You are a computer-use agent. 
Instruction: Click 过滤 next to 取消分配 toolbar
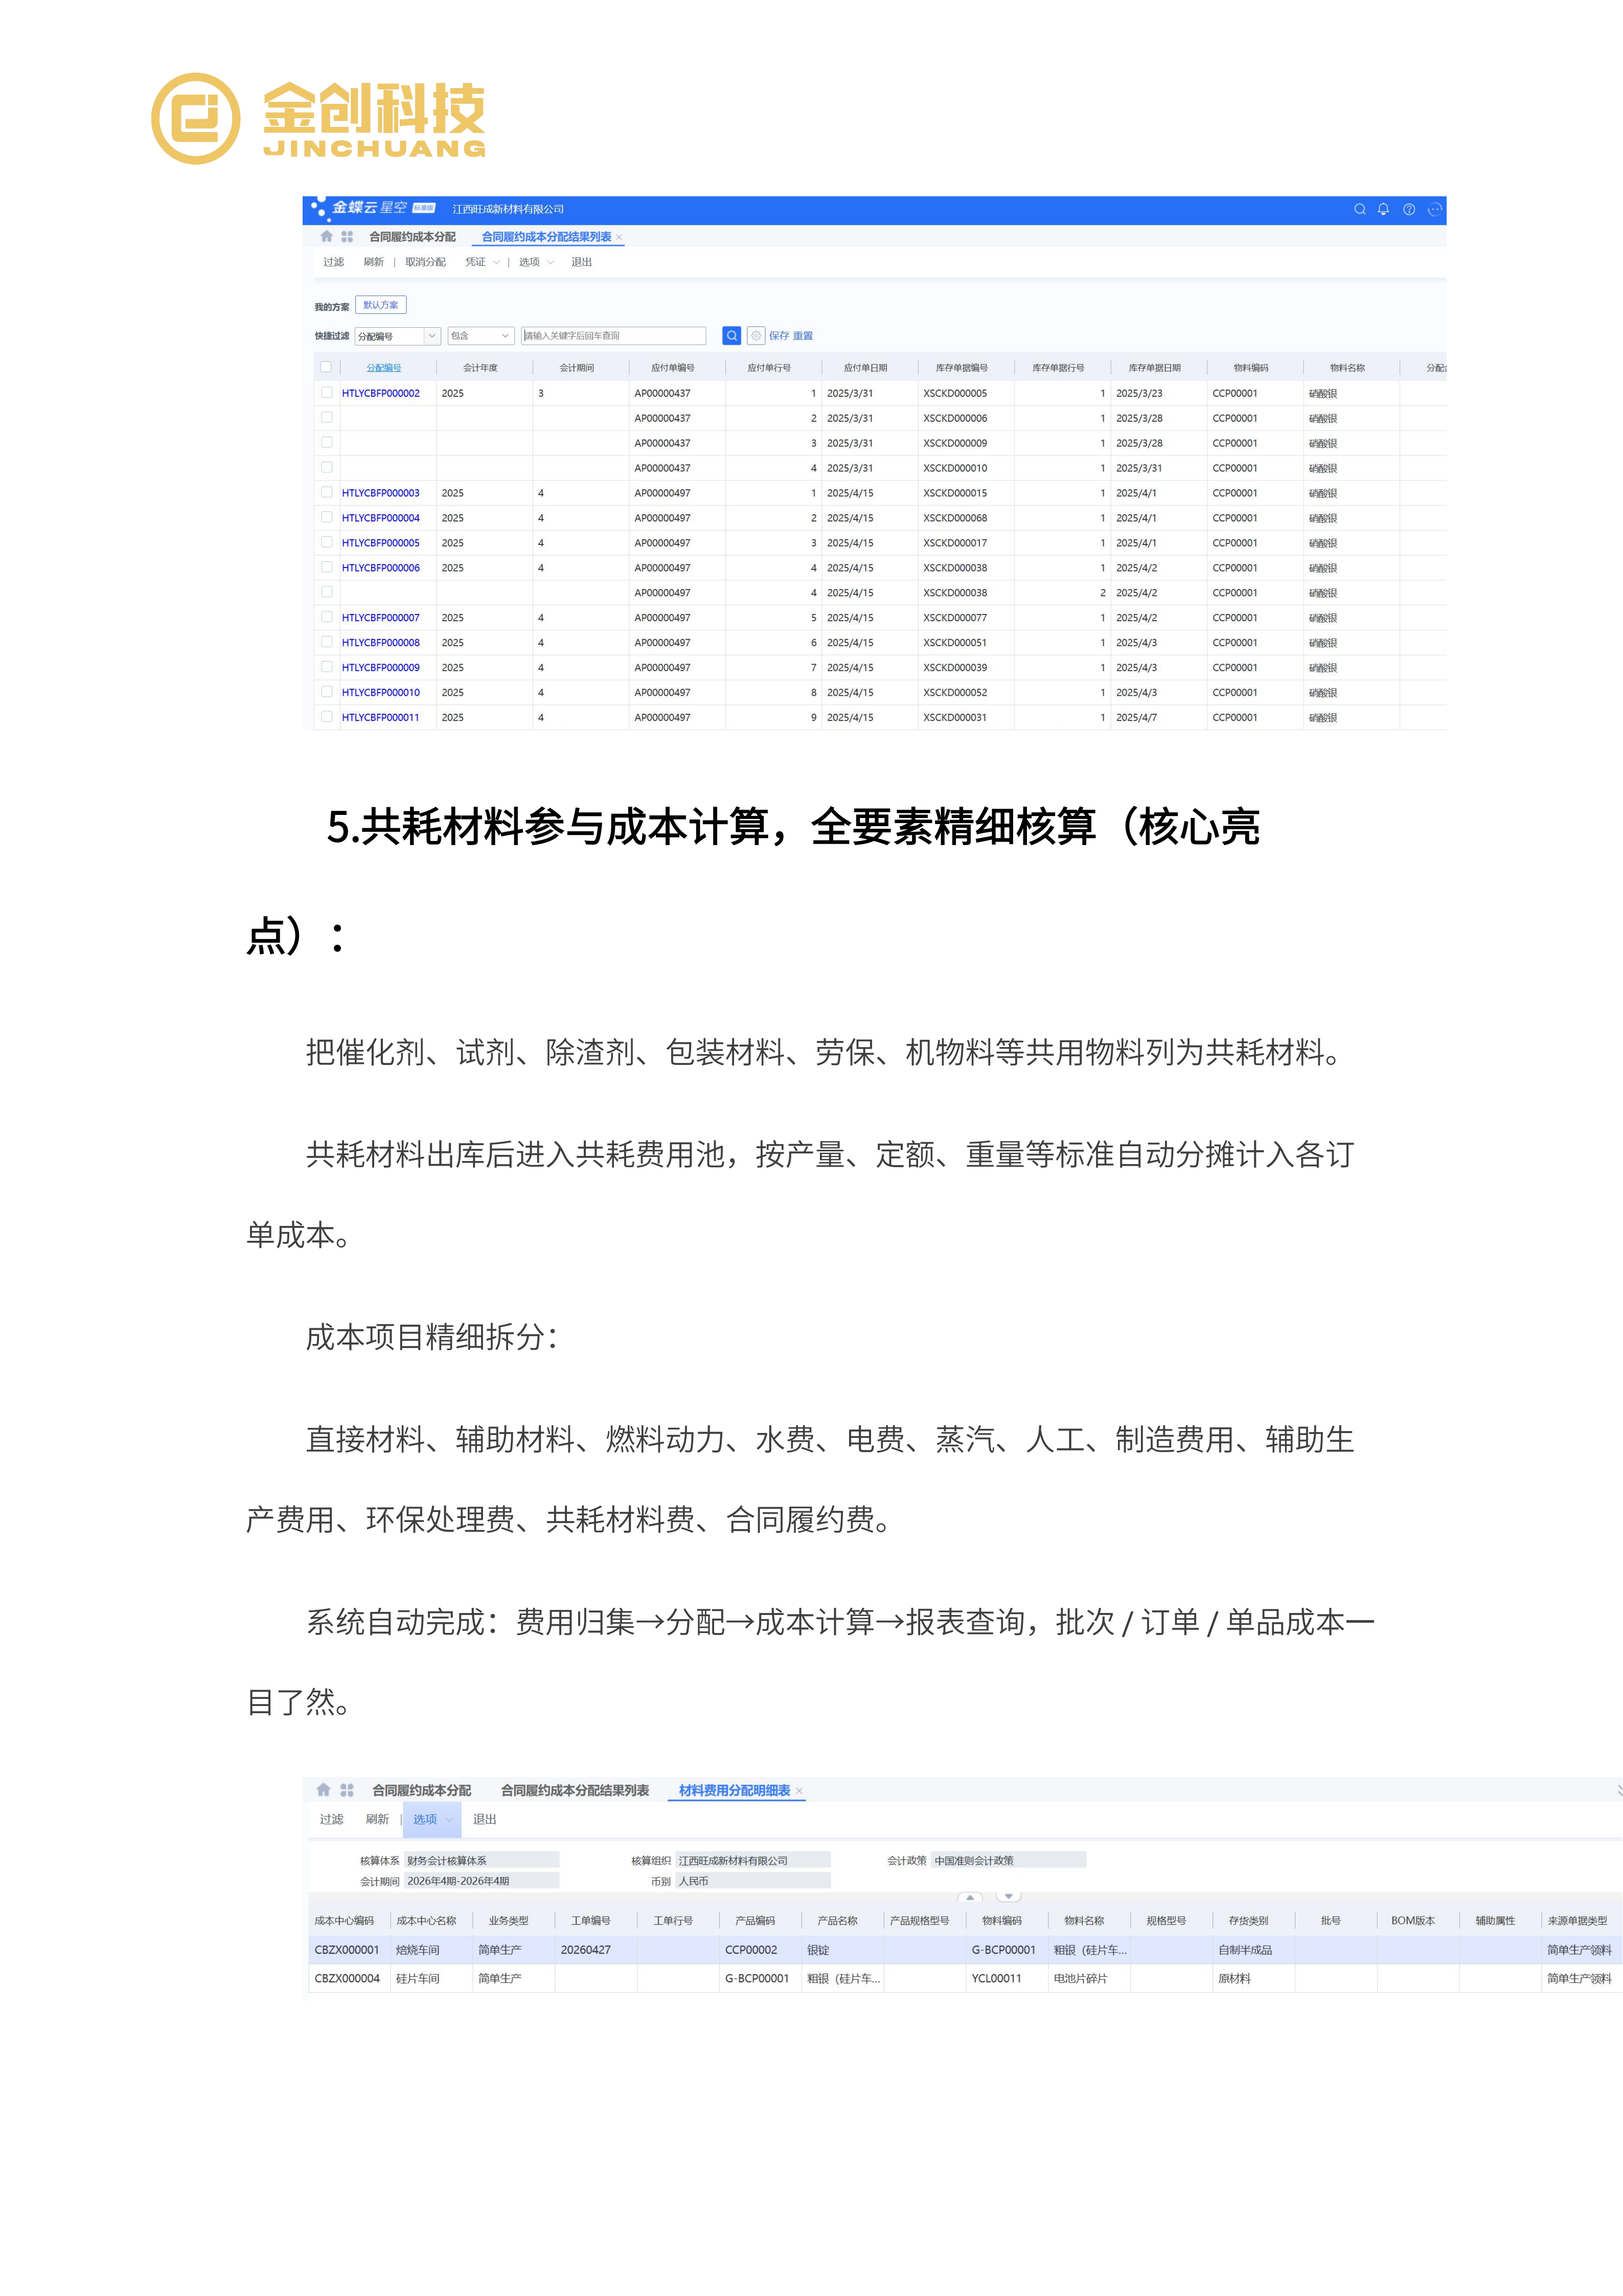(x=334, y=262)
